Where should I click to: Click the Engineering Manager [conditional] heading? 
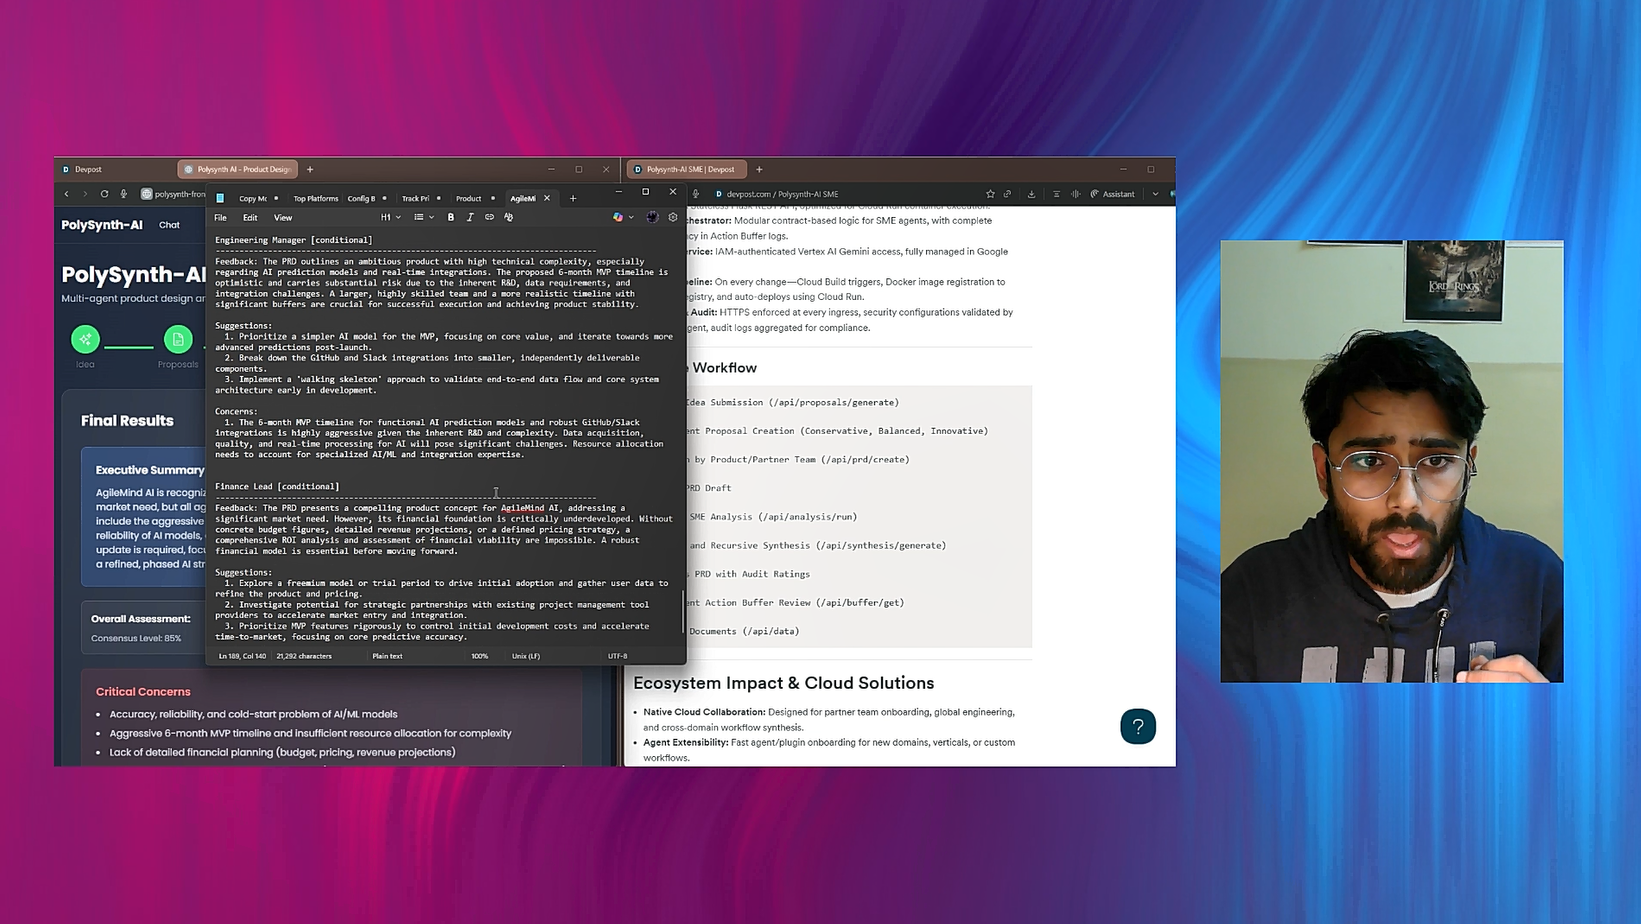click(294, 240)
